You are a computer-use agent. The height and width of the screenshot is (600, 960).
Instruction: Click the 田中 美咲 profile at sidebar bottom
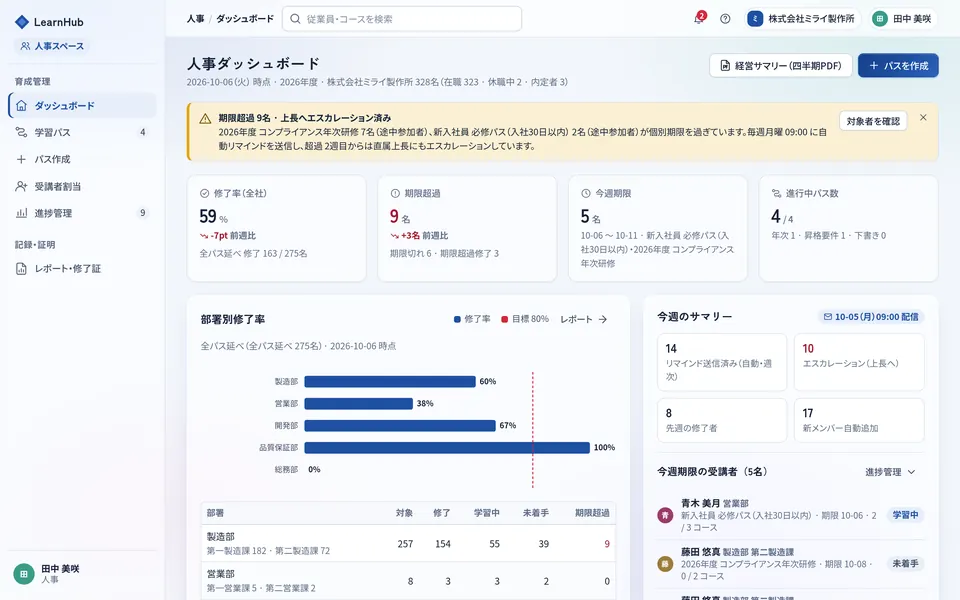point(82,574)
